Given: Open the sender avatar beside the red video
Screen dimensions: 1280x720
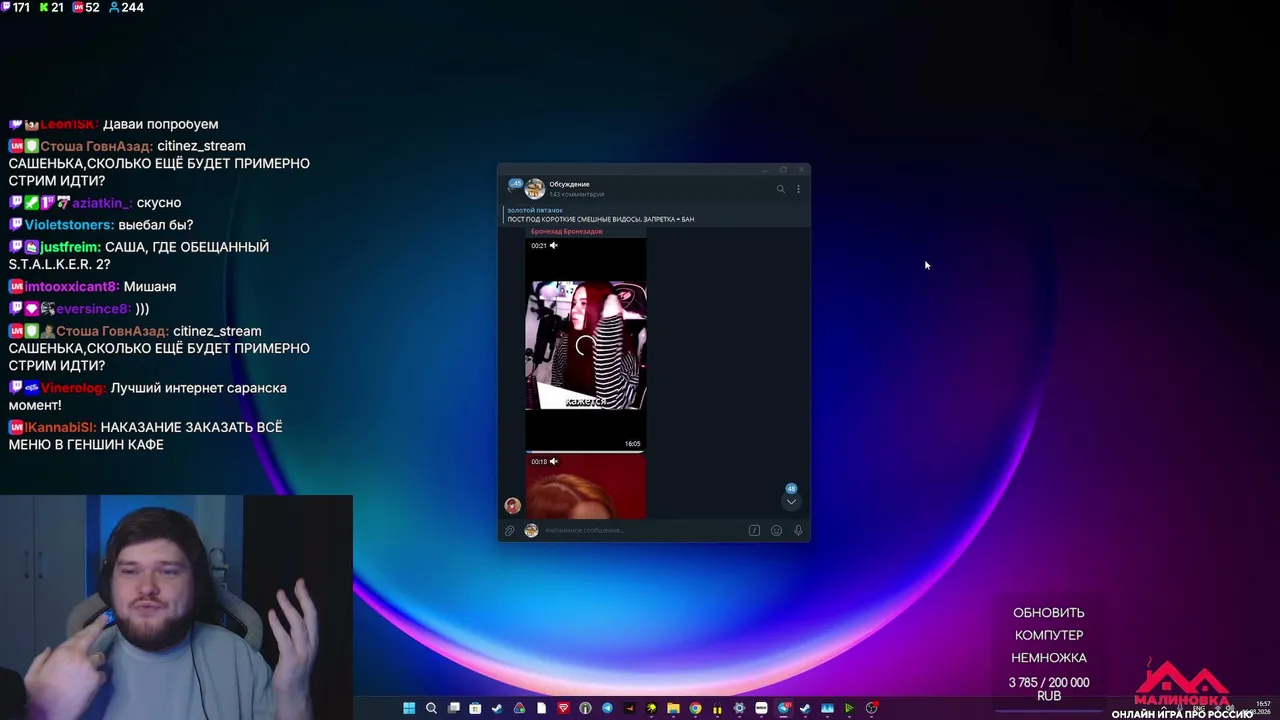Looking at the screenshot, I should click(512, 506).
